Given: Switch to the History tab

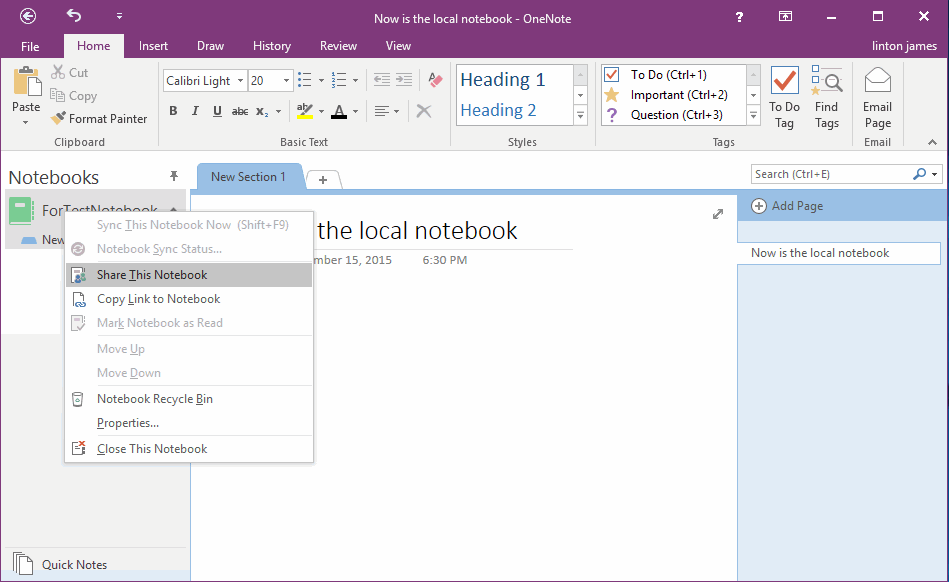Looking at the screenshot, I should (272, 45).
